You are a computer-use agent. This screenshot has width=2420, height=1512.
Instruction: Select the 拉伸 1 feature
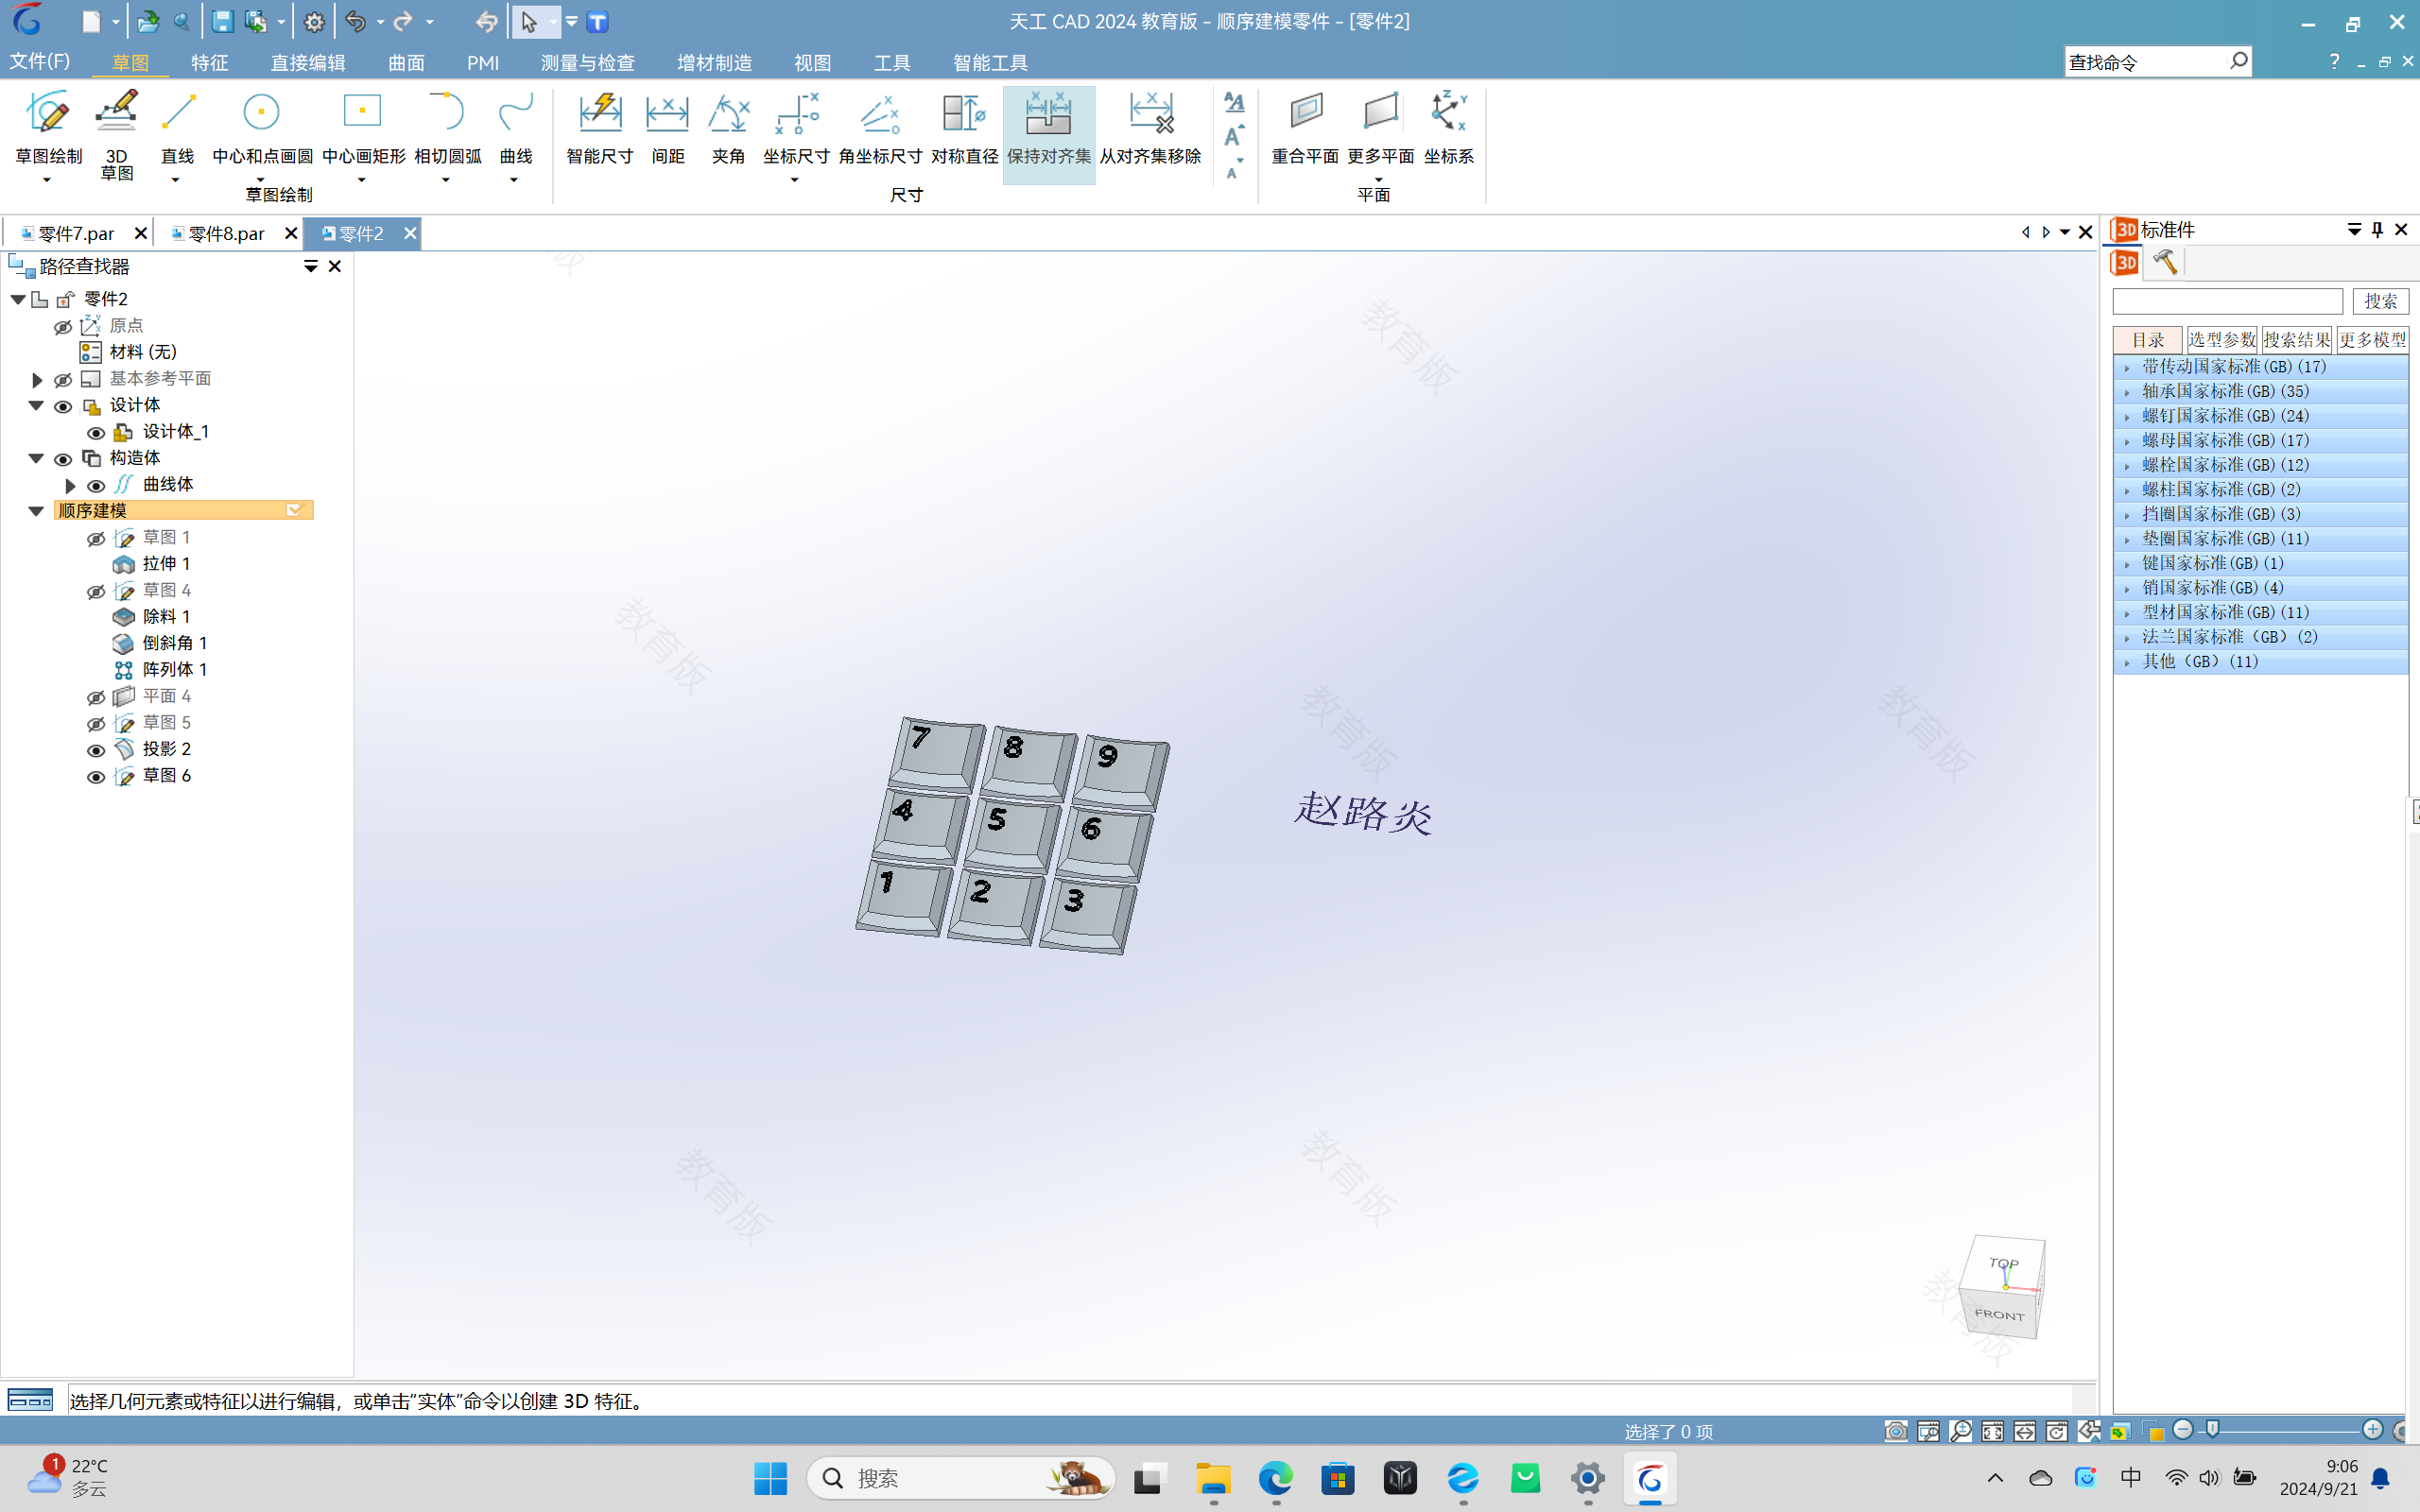(166, 564)
